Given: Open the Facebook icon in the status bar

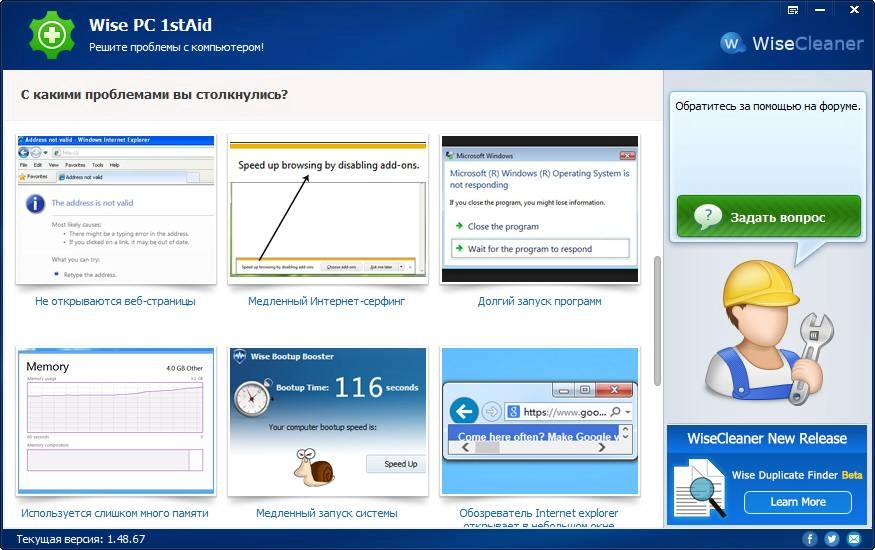Looking at the screenshot, I should pos(810,539).
